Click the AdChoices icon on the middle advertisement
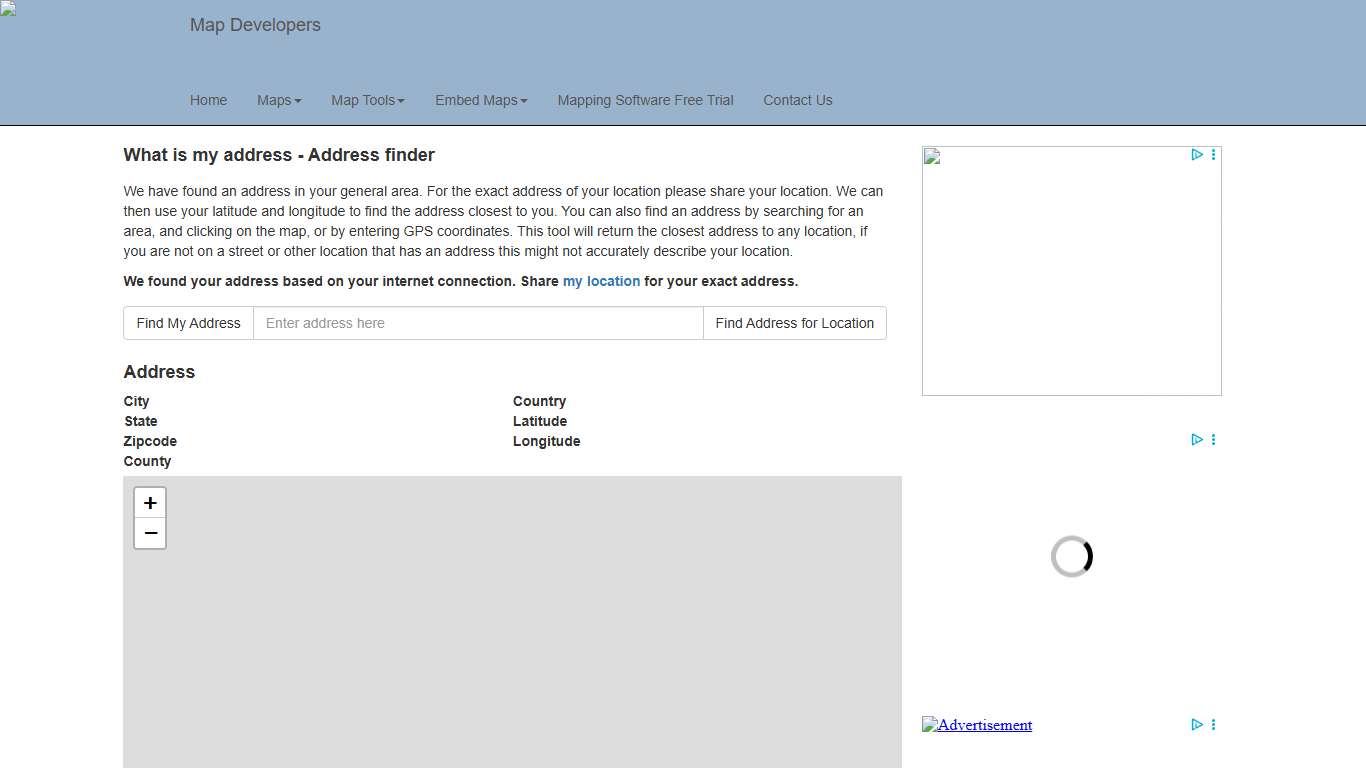 [1197, 439]
